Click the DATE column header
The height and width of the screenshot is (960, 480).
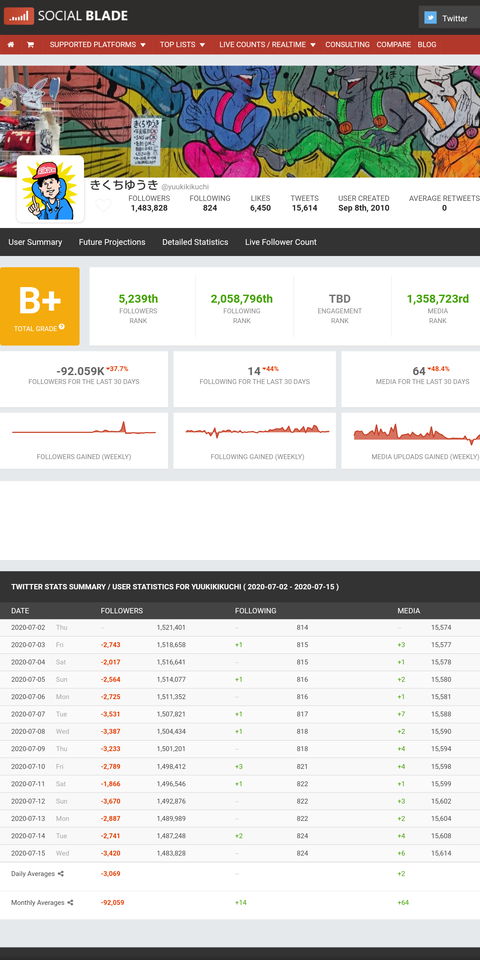tap(20, 611)
